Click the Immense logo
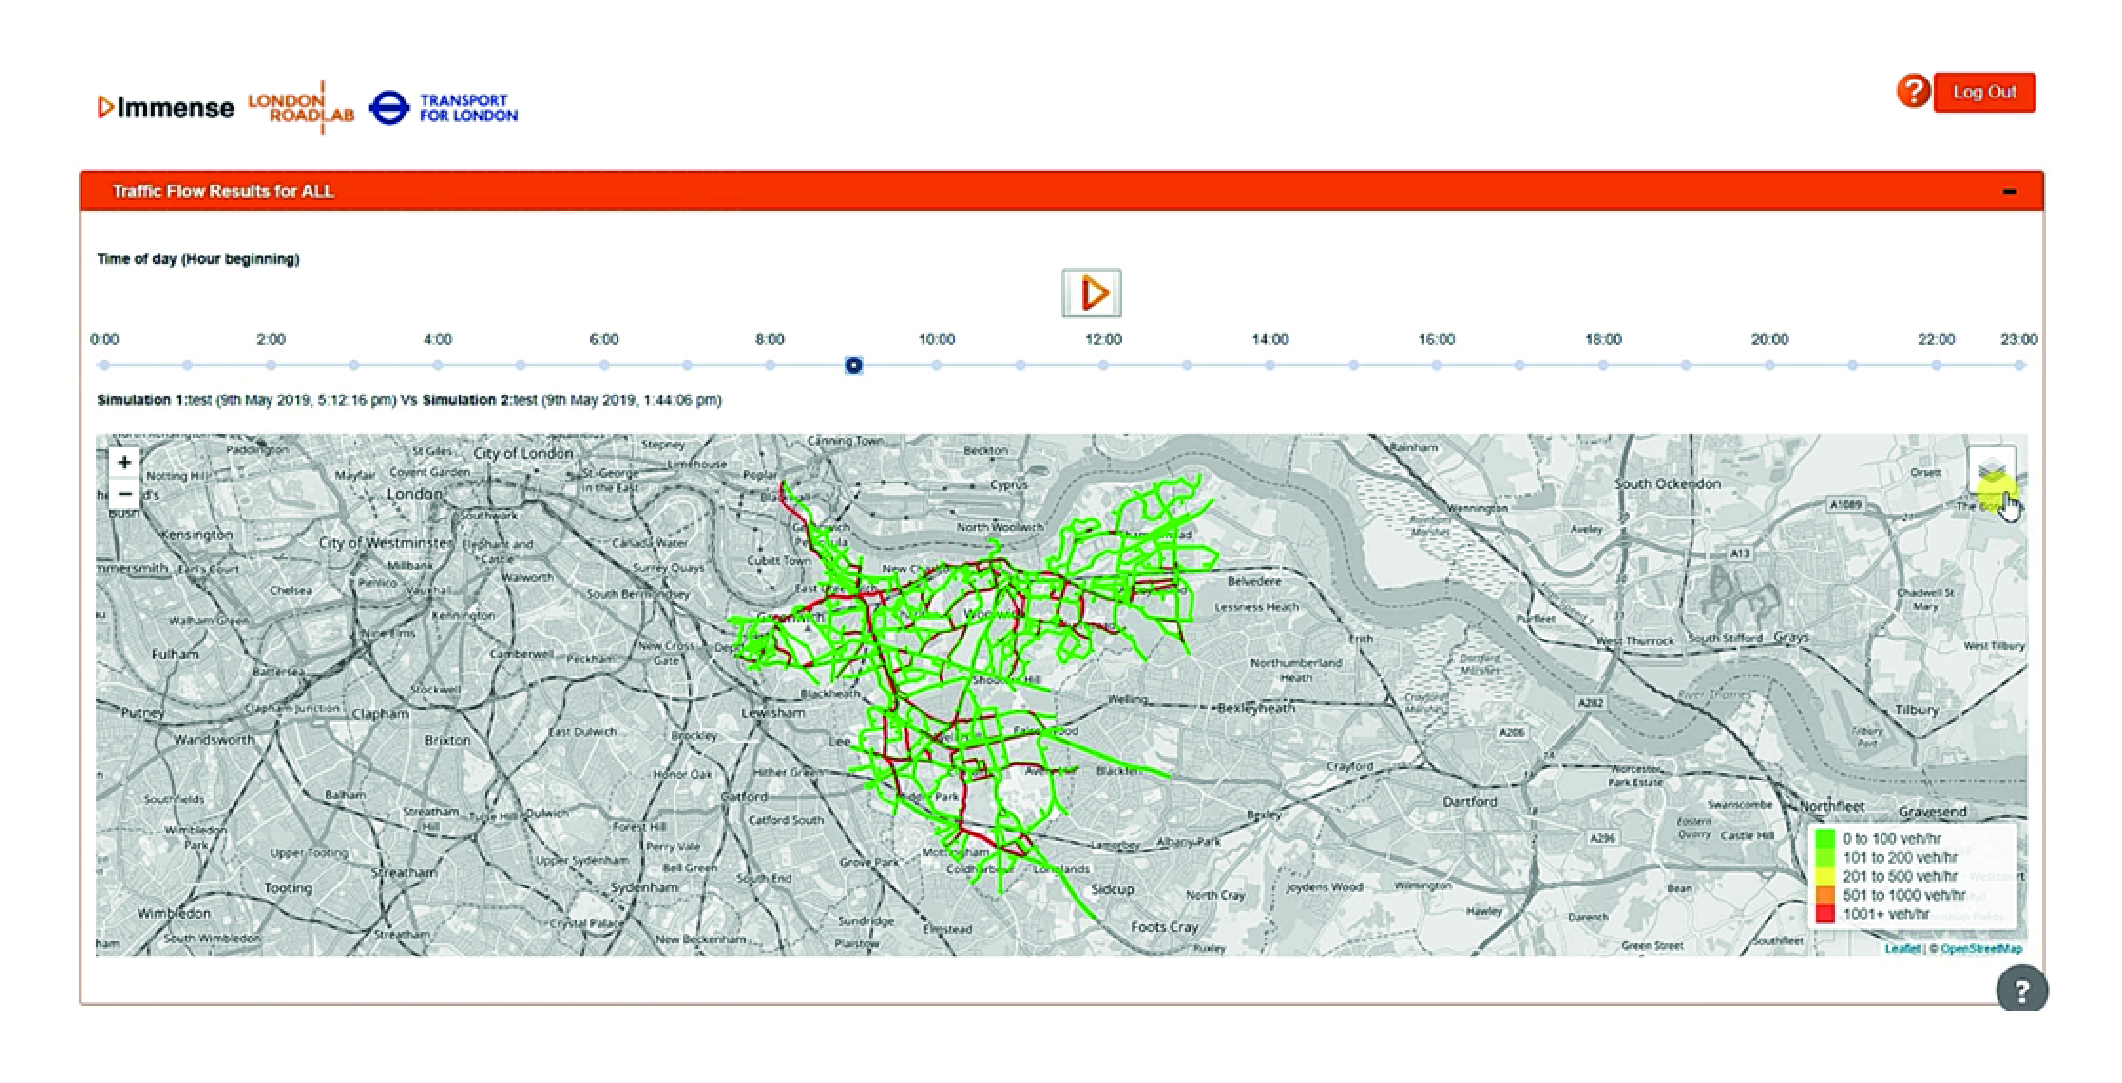This screenshot has width=2122, height=1083. [x=166, y=107]
